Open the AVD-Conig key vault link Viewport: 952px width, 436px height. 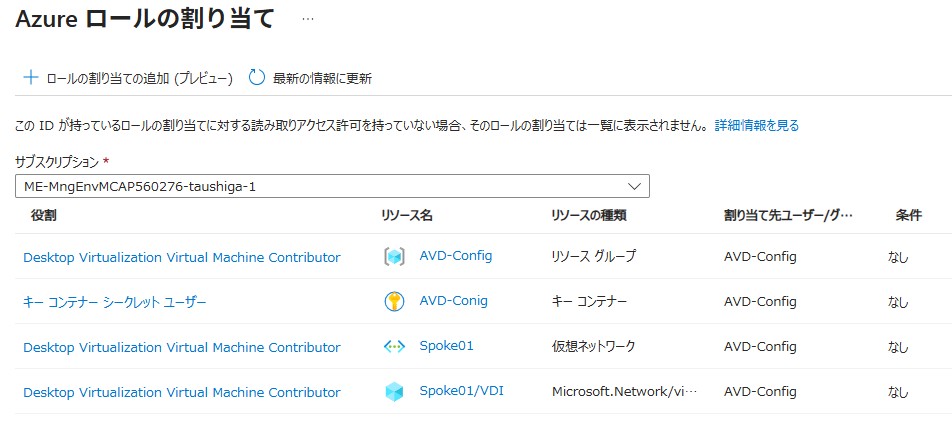[454, 301]
